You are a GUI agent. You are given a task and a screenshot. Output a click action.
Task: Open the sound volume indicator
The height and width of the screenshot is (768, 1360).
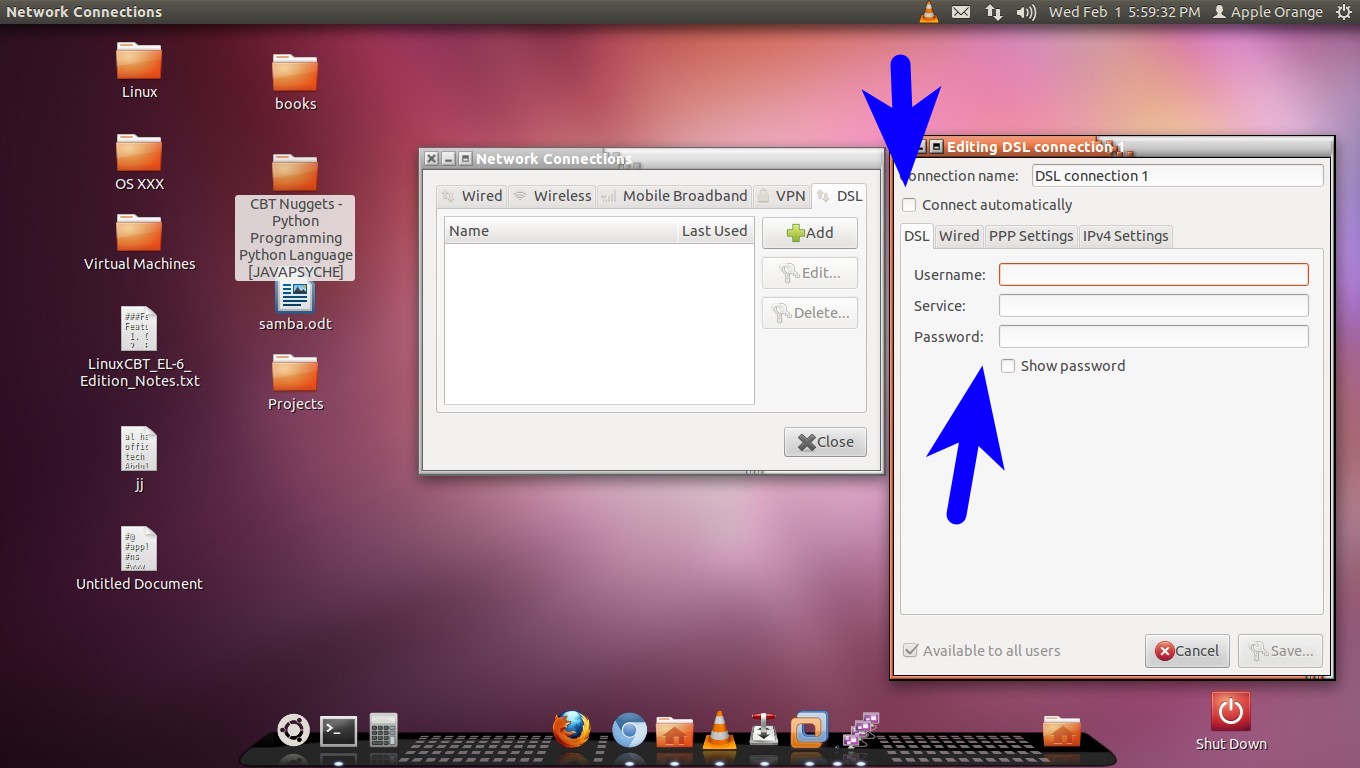coord(1026,12)
